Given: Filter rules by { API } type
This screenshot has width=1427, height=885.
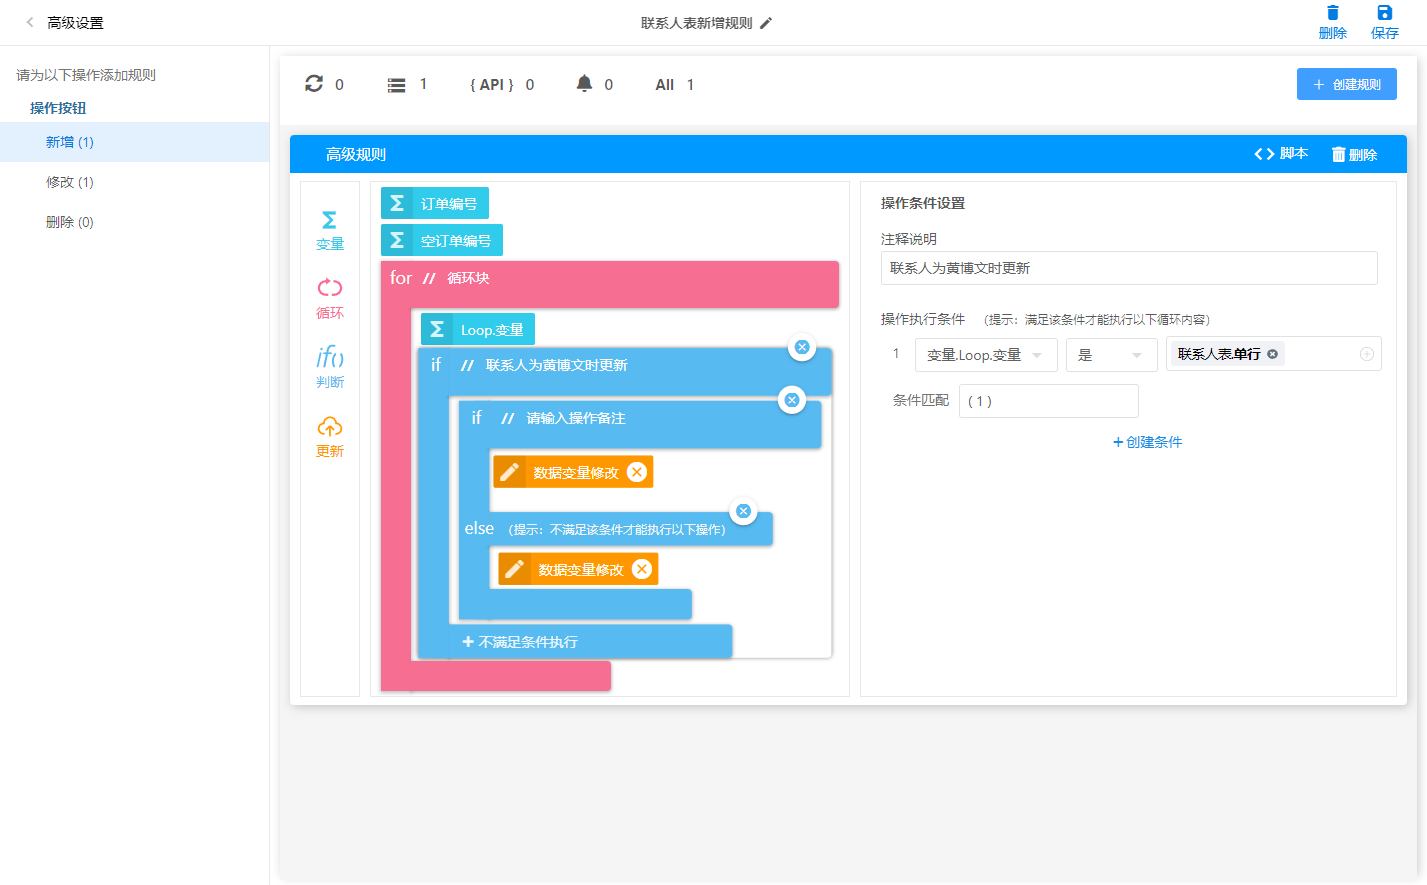Looking at the screenshot, I should [502, 85].
